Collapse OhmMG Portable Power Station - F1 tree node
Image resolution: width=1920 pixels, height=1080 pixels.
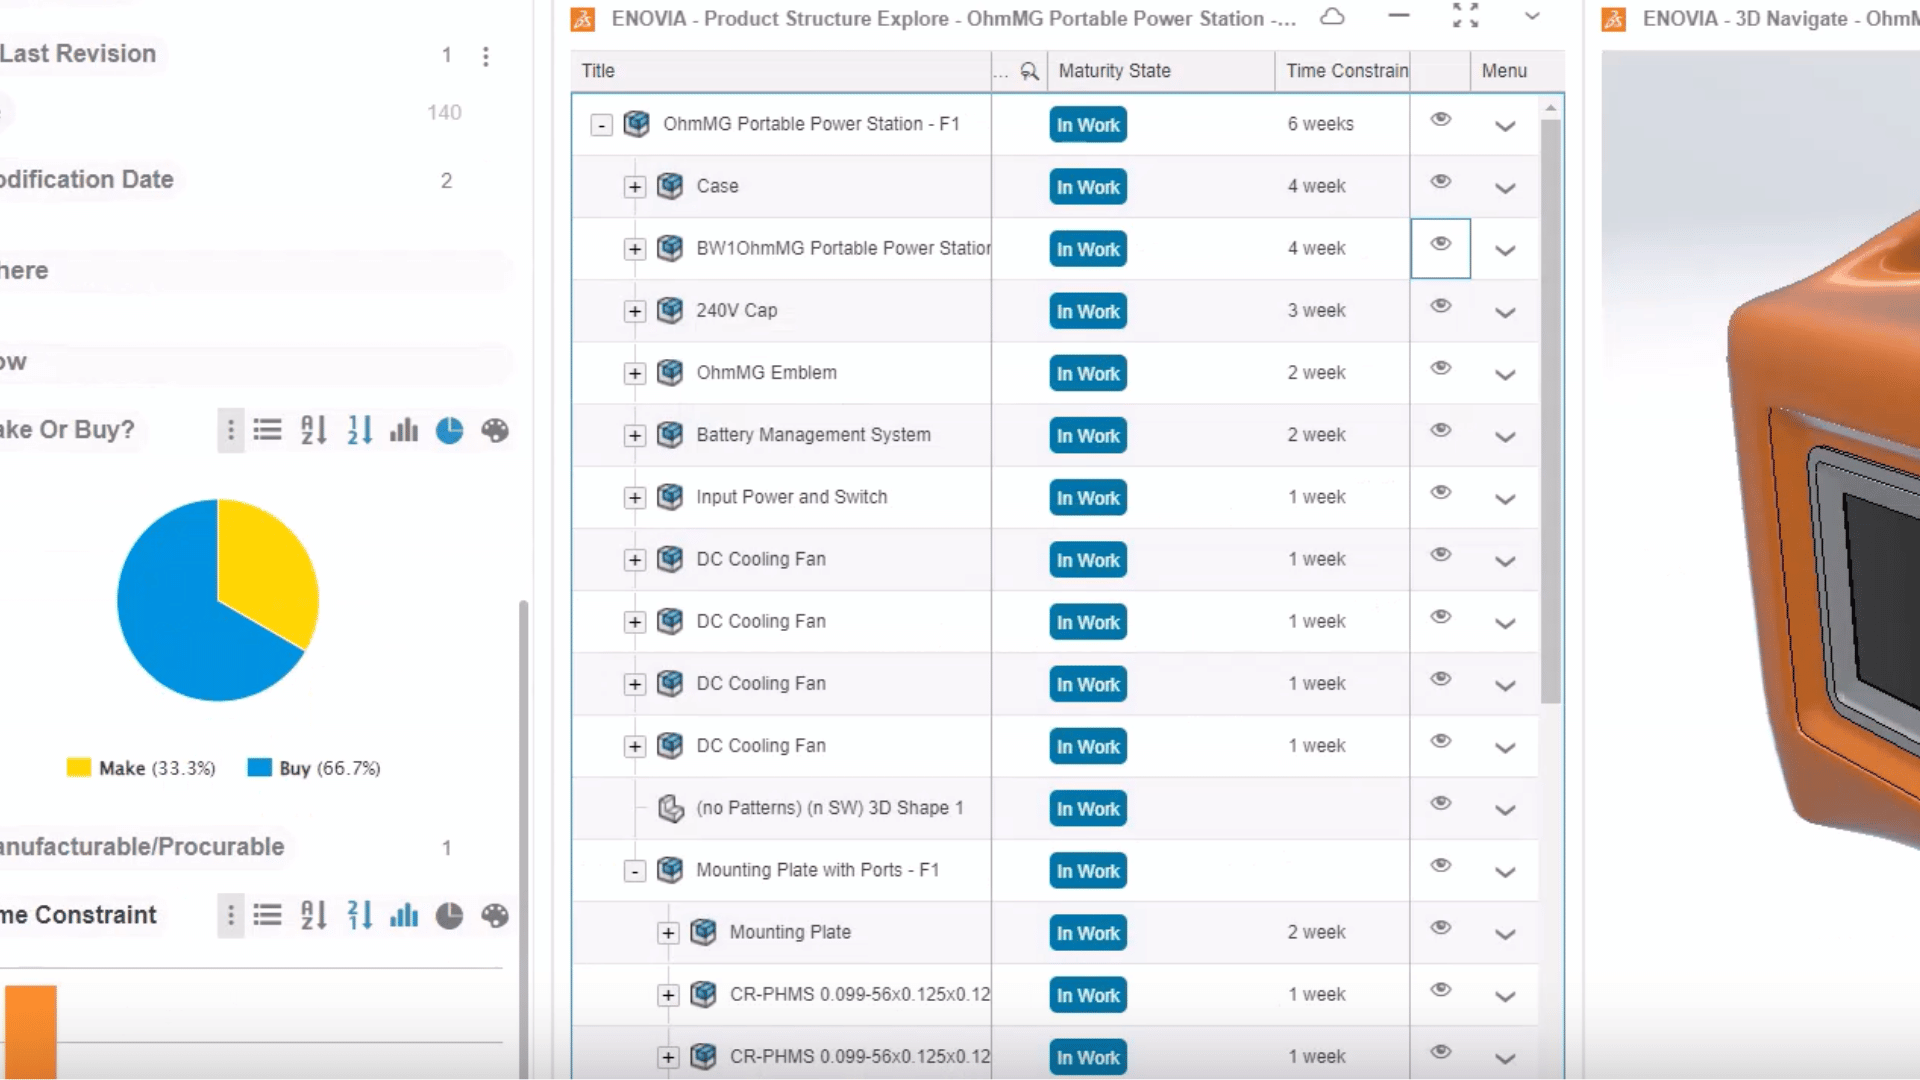click(x=601, y=125)
